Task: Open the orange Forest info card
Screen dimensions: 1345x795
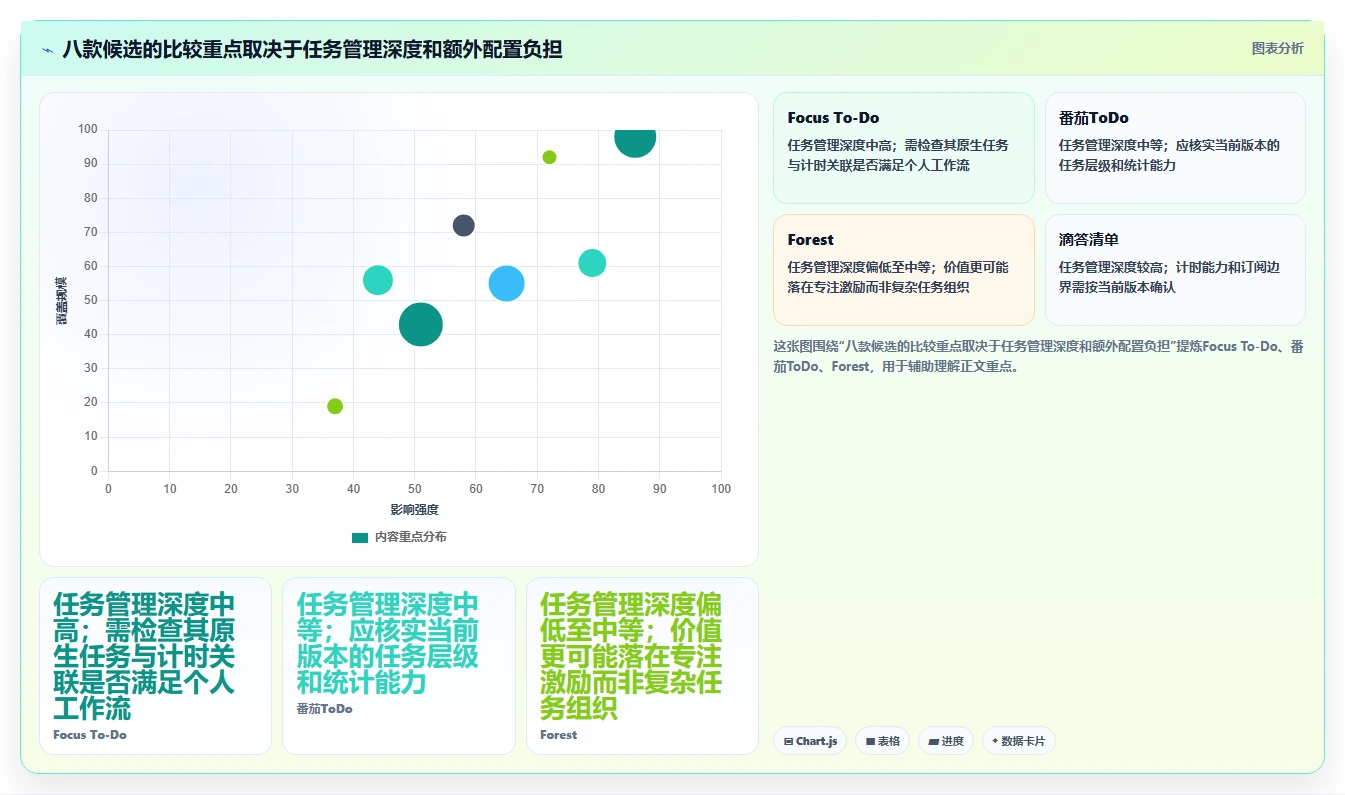Action: [903, 270]
